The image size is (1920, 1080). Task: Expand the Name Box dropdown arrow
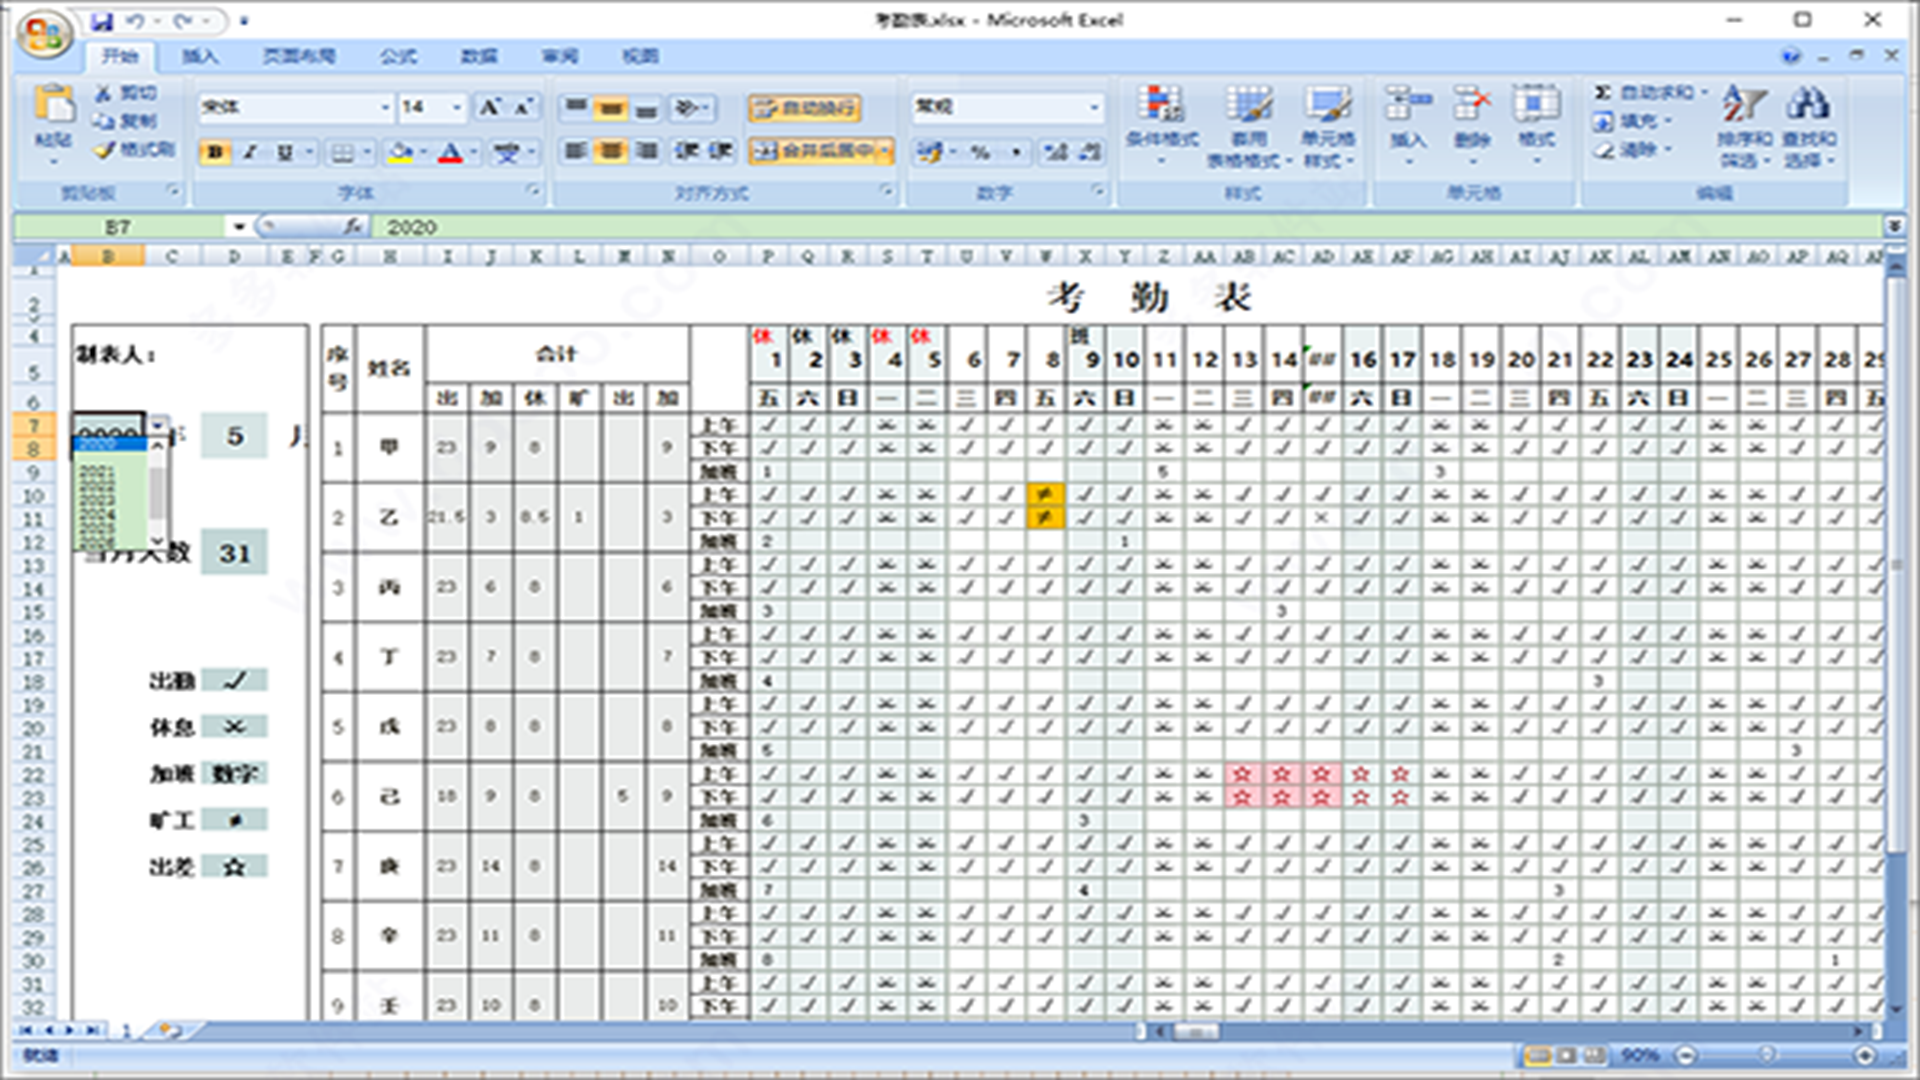238,227
